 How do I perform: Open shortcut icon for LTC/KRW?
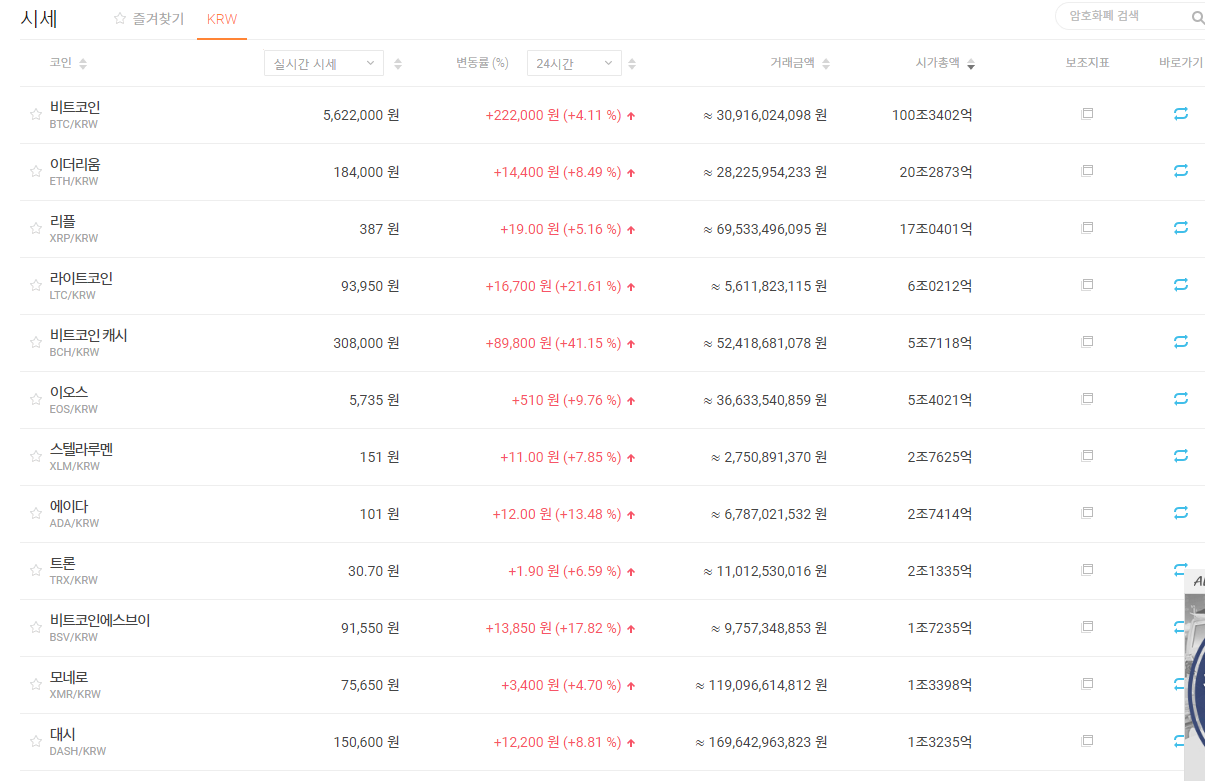1181,285
